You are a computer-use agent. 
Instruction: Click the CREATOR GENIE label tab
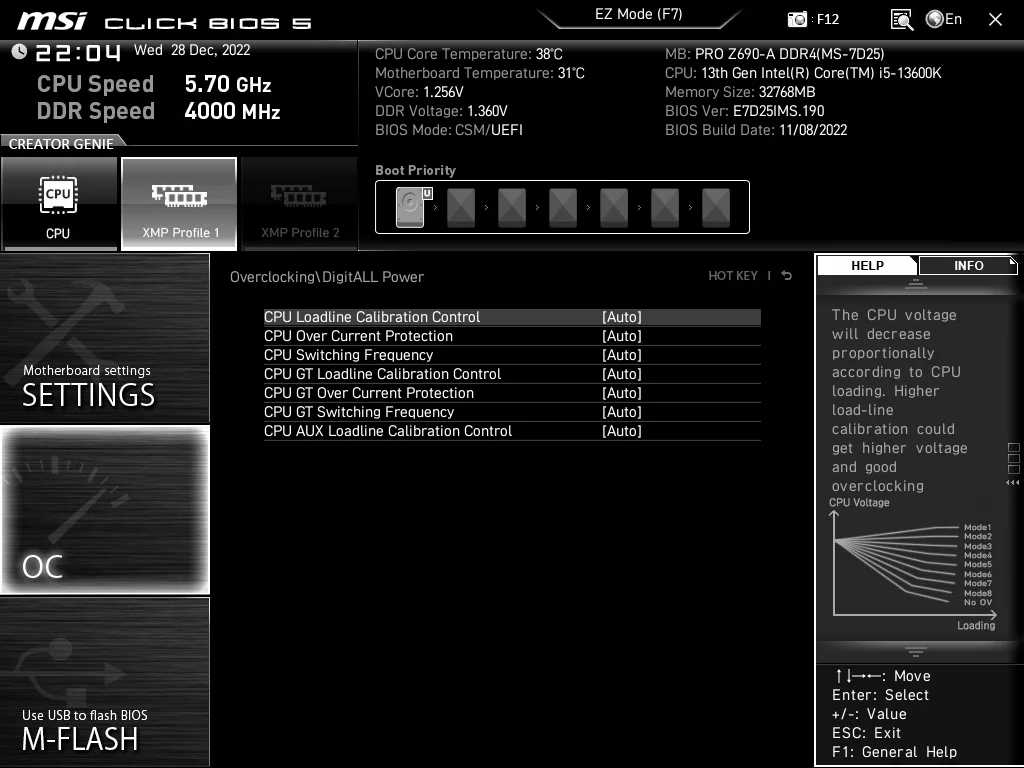(x=61, y=144)
